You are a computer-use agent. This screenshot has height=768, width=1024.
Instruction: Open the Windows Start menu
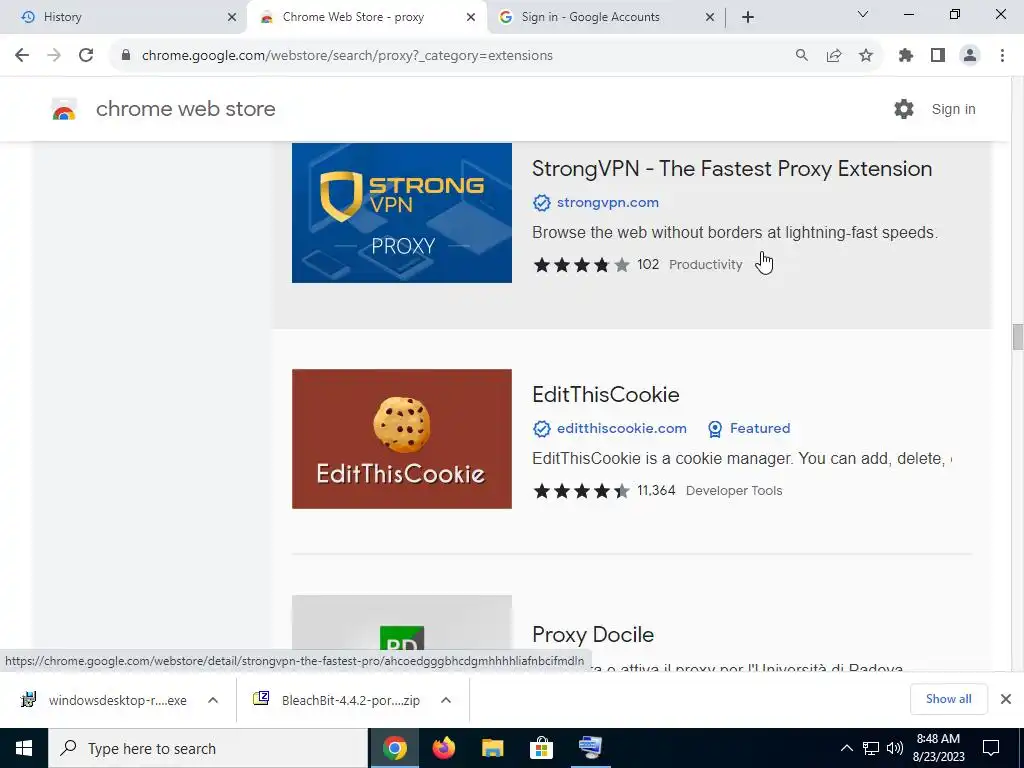coord(24,748)
